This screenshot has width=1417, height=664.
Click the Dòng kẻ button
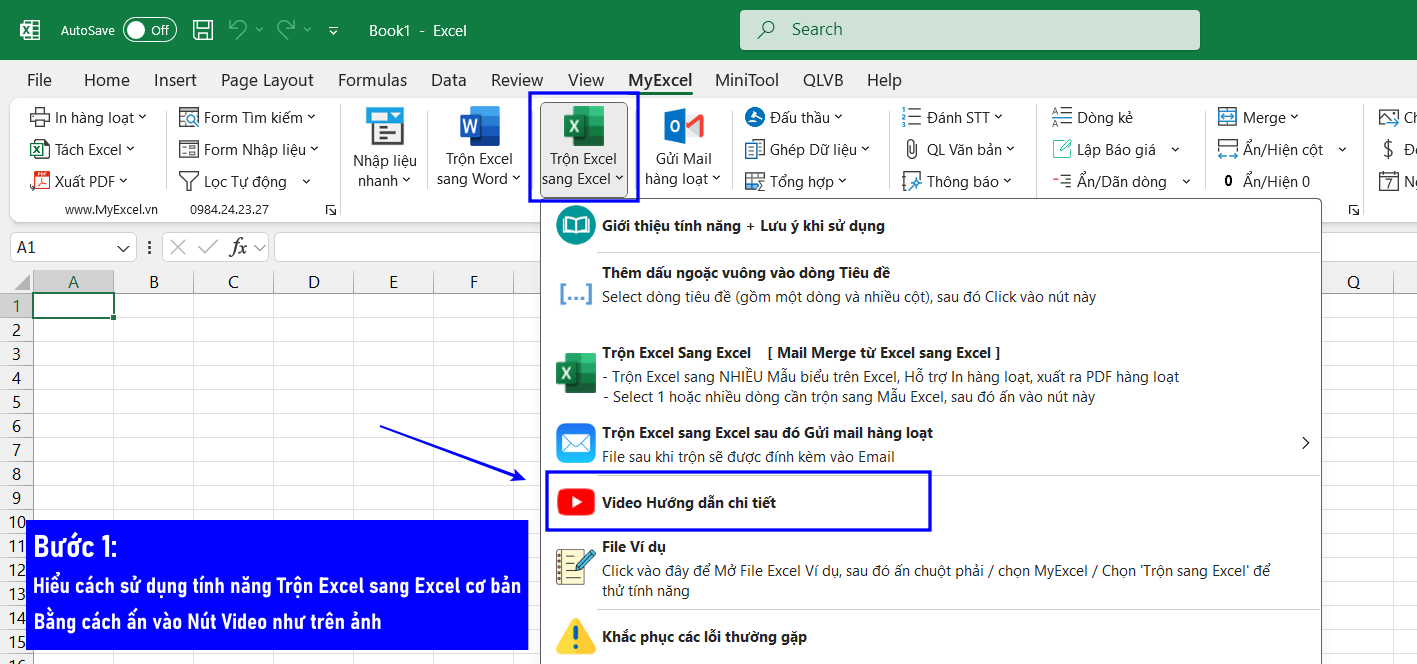click(x=1093, y=118)
